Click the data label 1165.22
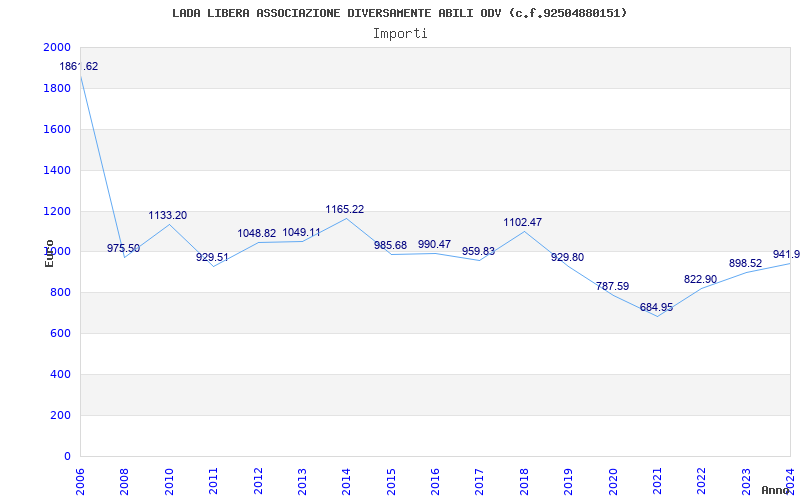 pyautogui.click(x=345, y=209)
